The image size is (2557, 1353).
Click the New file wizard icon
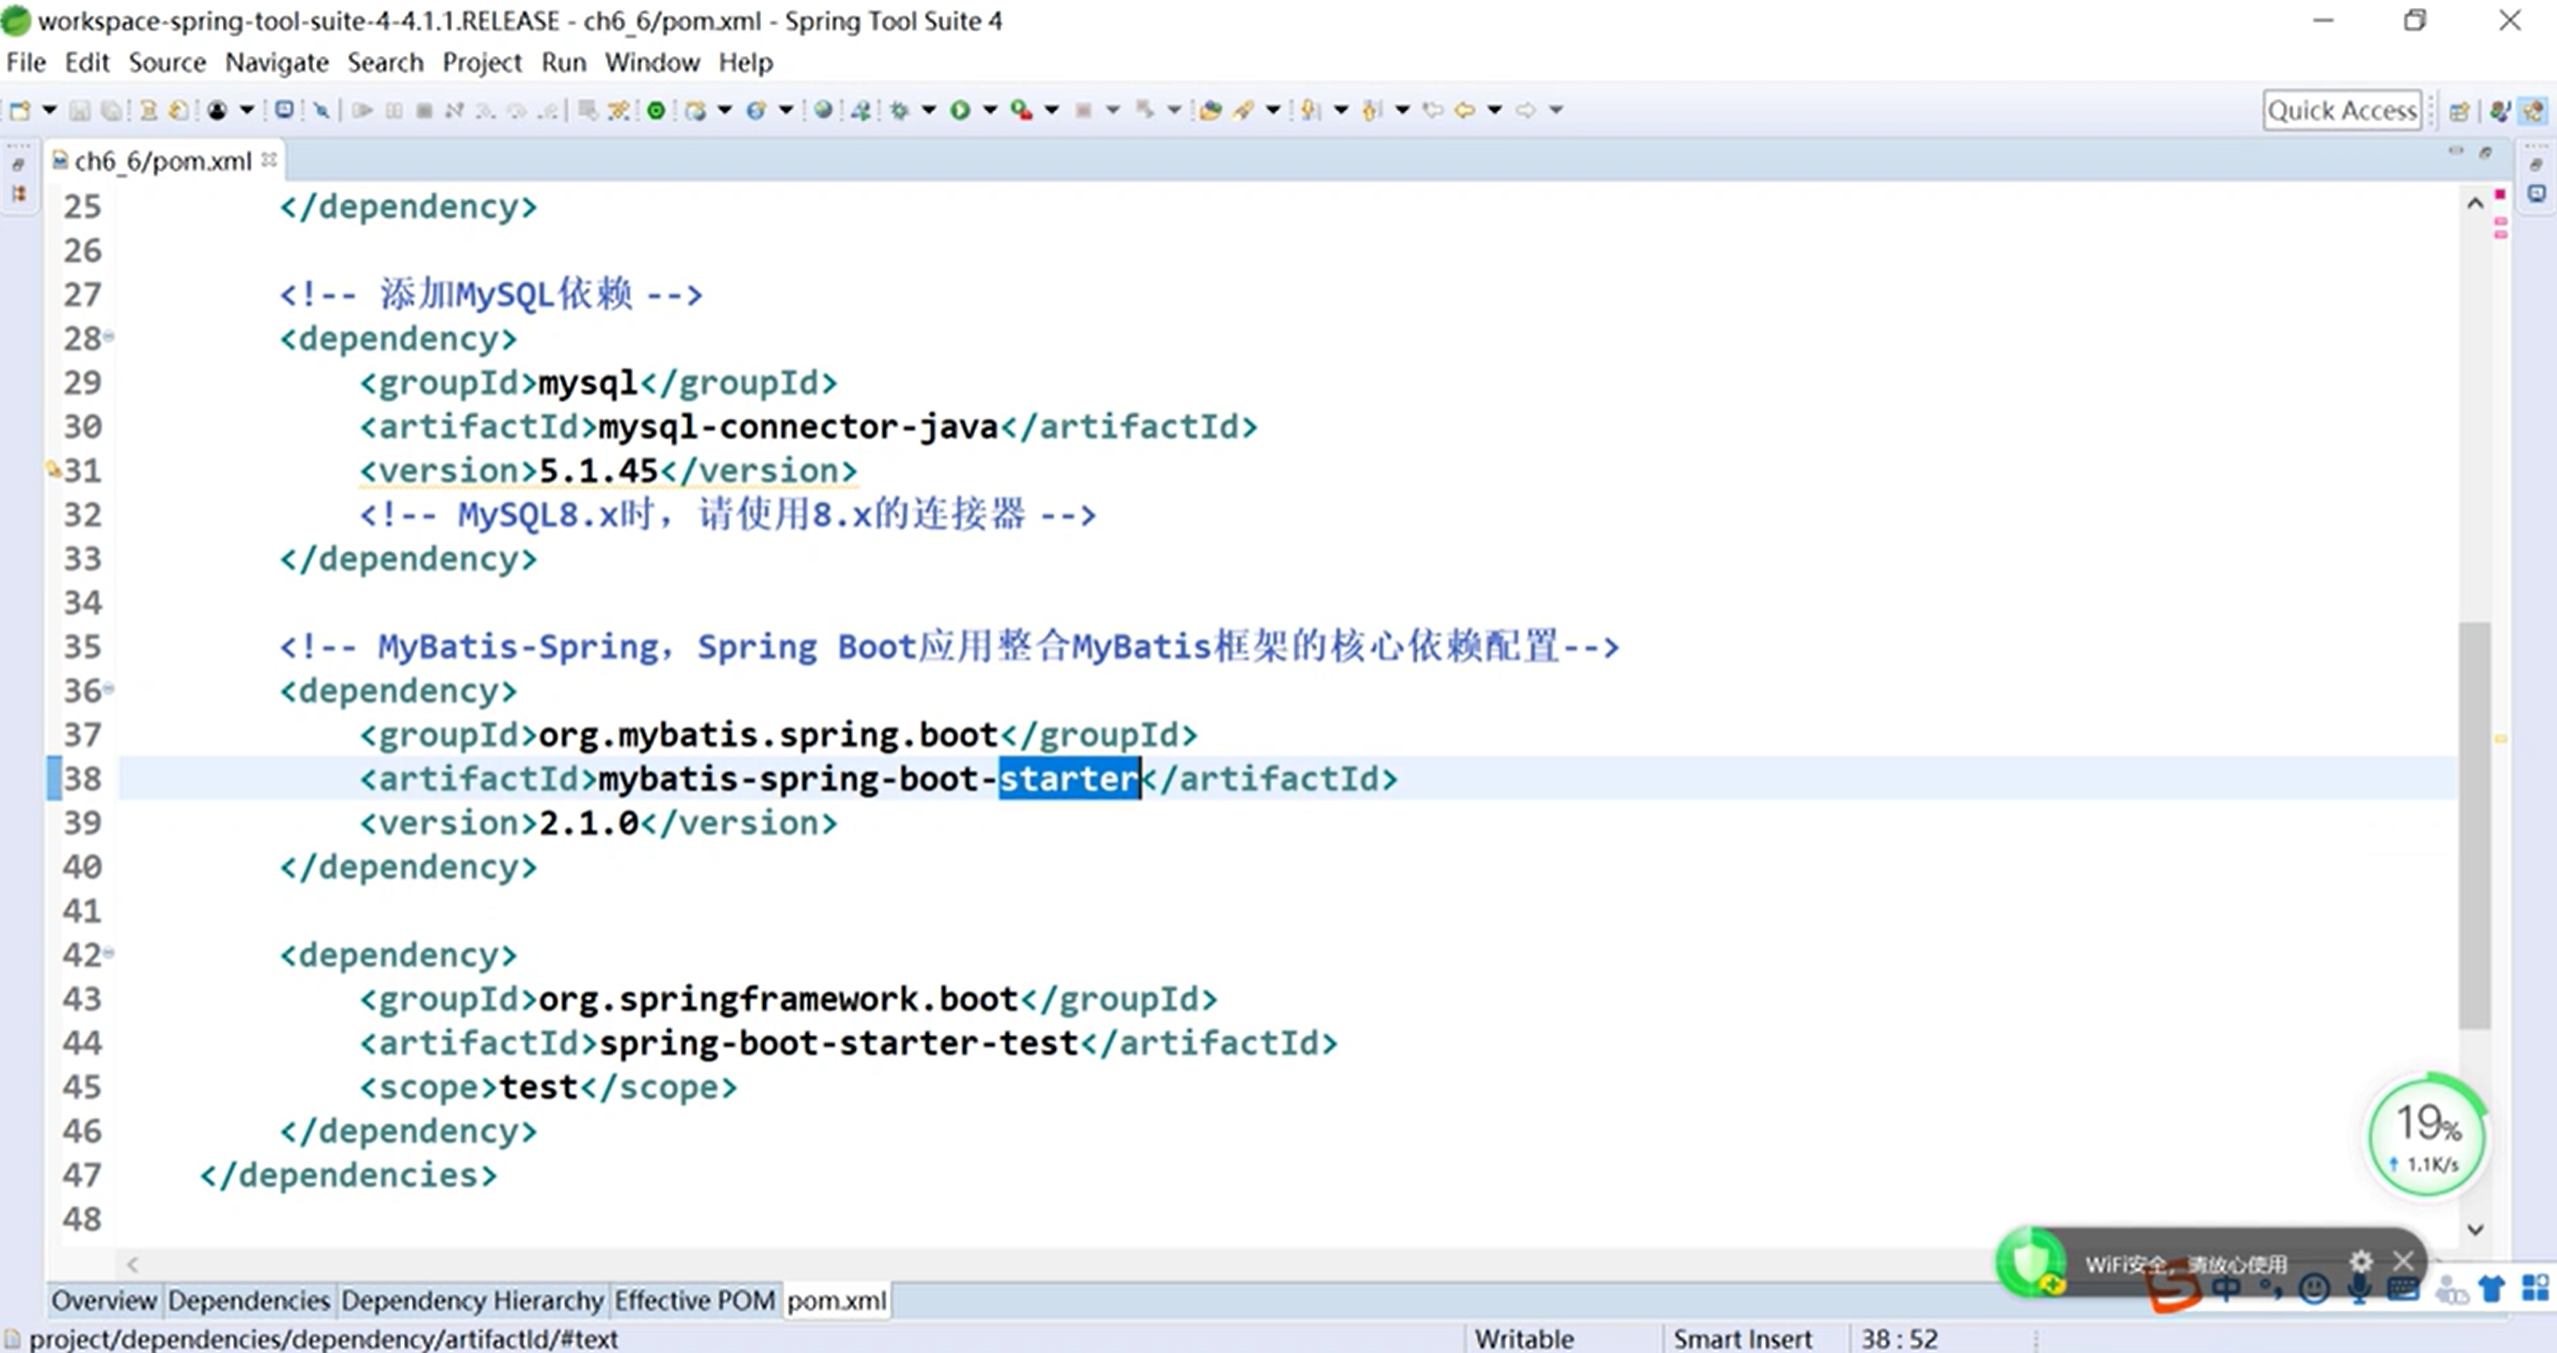(x=20, y=110)
